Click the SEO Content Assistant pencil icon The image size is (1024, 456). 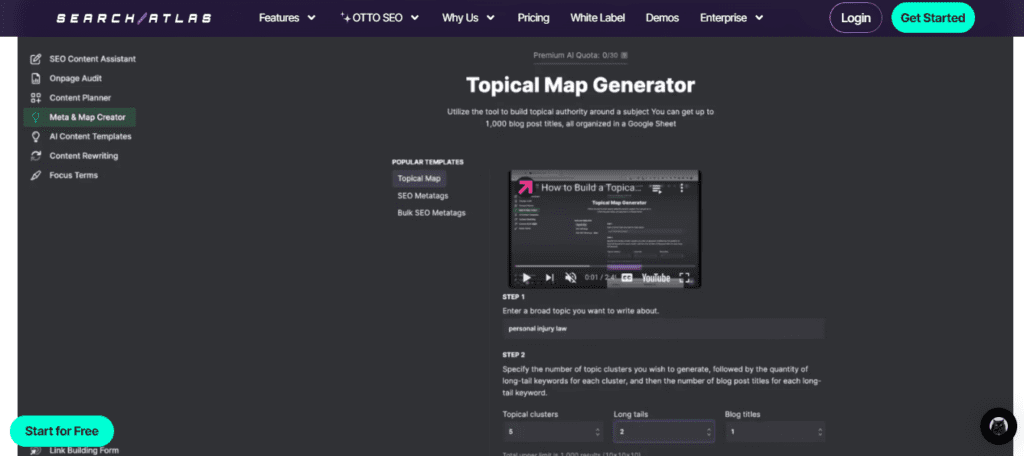coord(36,59)
